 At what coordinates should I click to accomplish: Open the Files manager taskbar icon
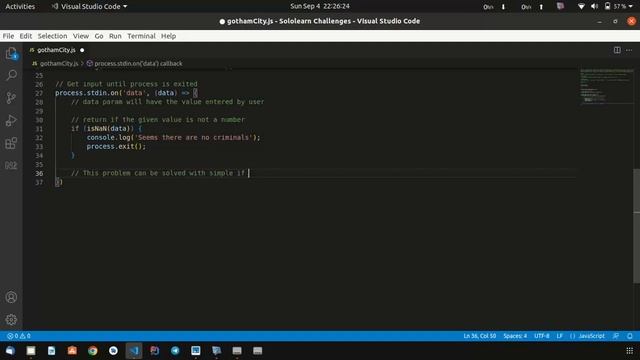pos(31,351)
